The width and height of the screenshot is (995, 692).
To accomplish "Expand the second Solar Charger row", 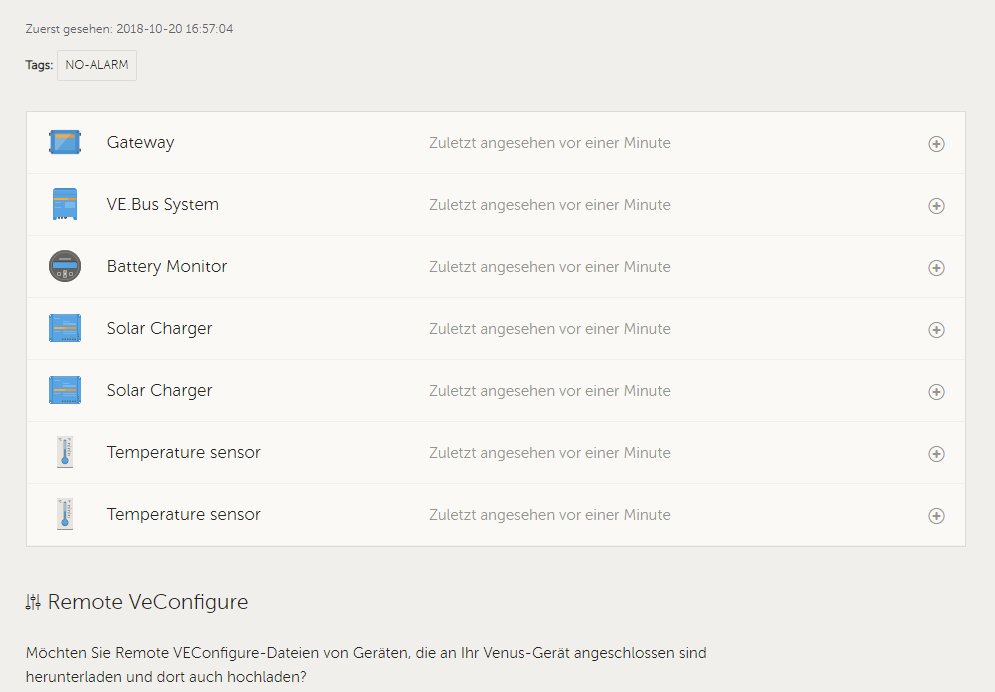I will tap(936, 392).
